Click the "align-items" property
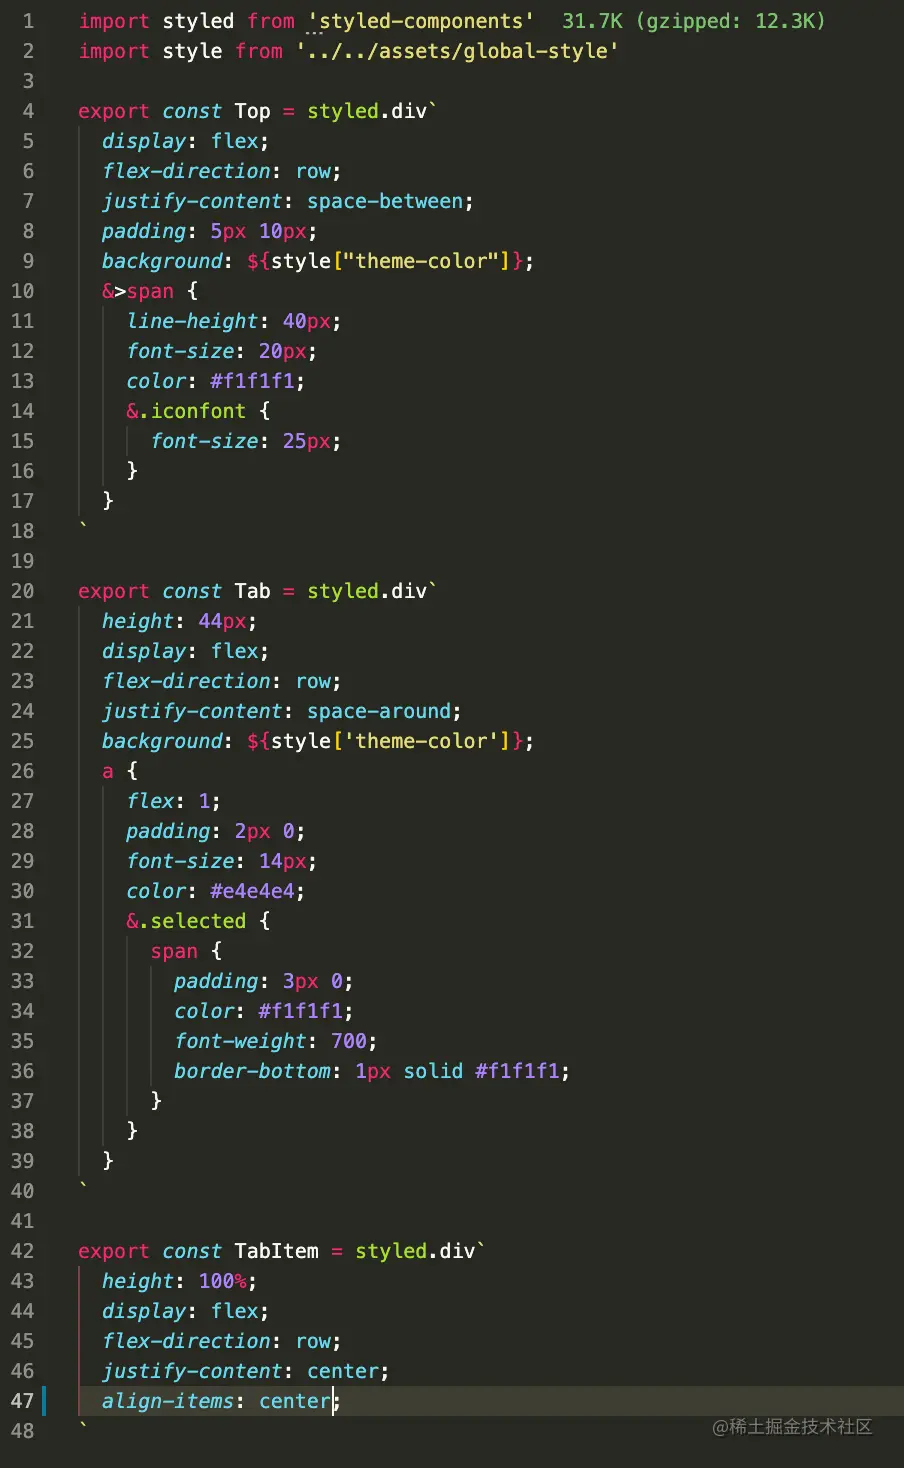Viewport: 904px width, 1468px height. coord(168,1401)
